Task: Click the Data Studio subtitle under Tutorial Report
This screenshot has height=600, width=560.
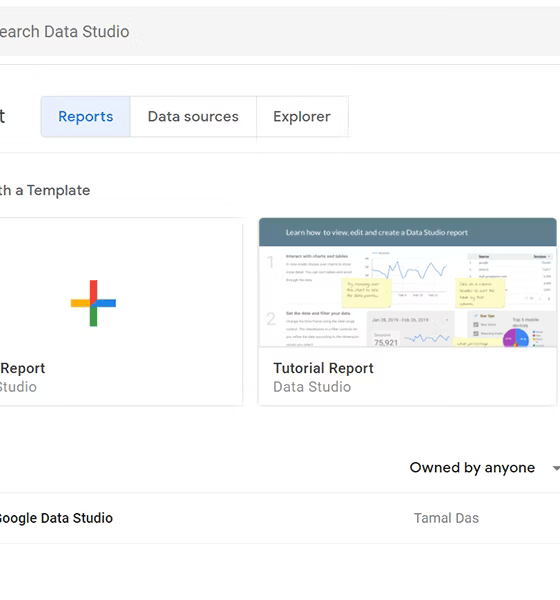Action: pos(312,387)
